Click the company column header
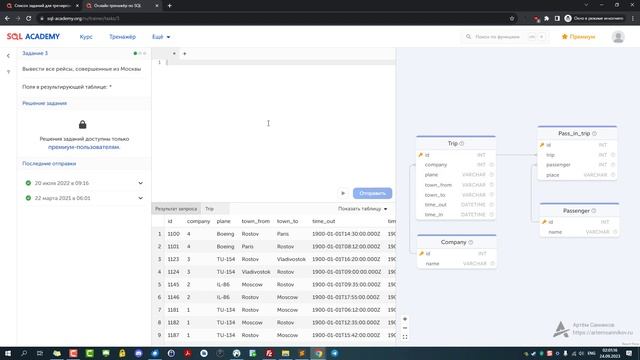The width and height of the screenshot is (640, 360). (198, 221)
